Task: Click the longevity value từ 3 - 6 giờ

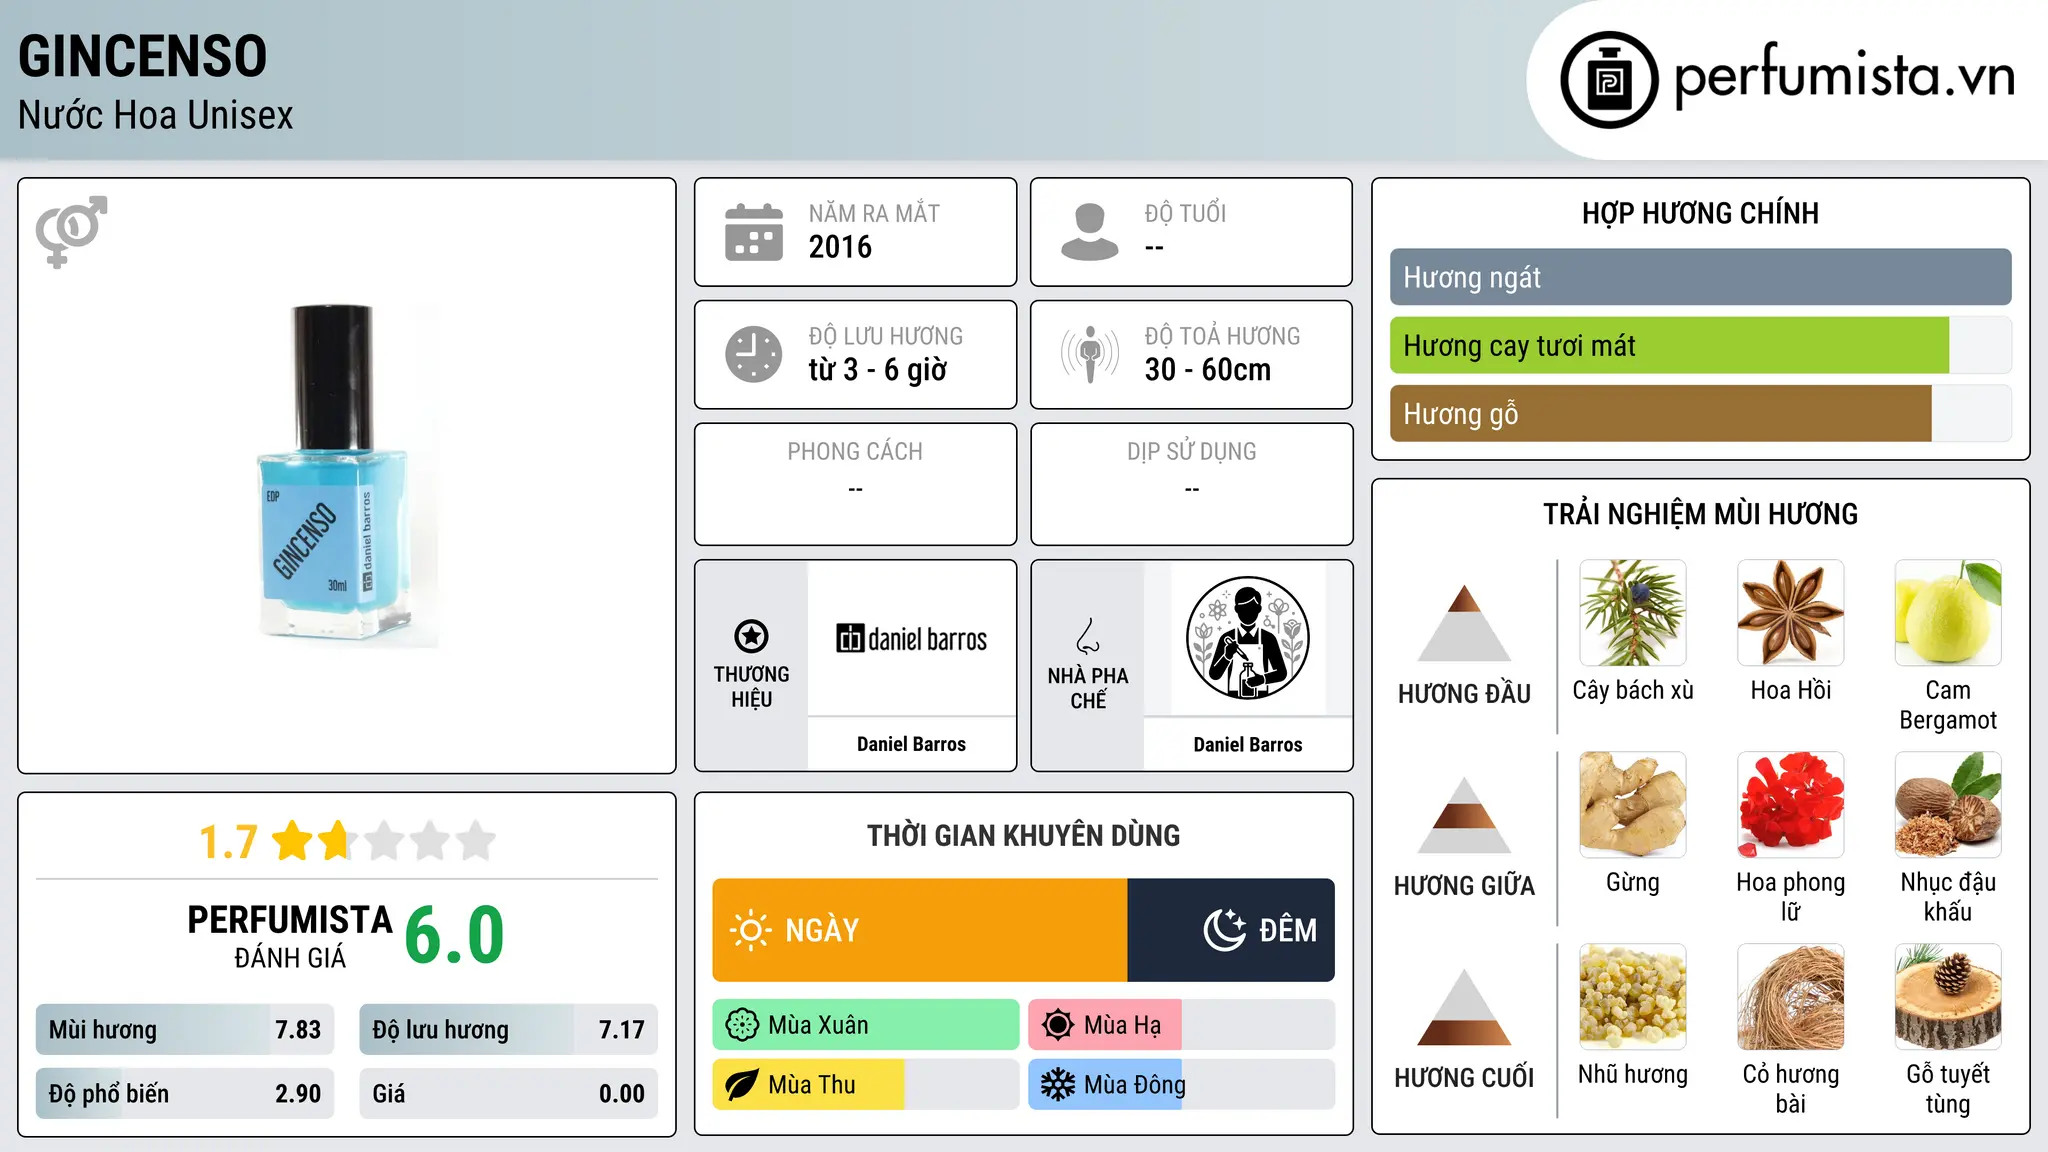Action: tap(878, 370)
